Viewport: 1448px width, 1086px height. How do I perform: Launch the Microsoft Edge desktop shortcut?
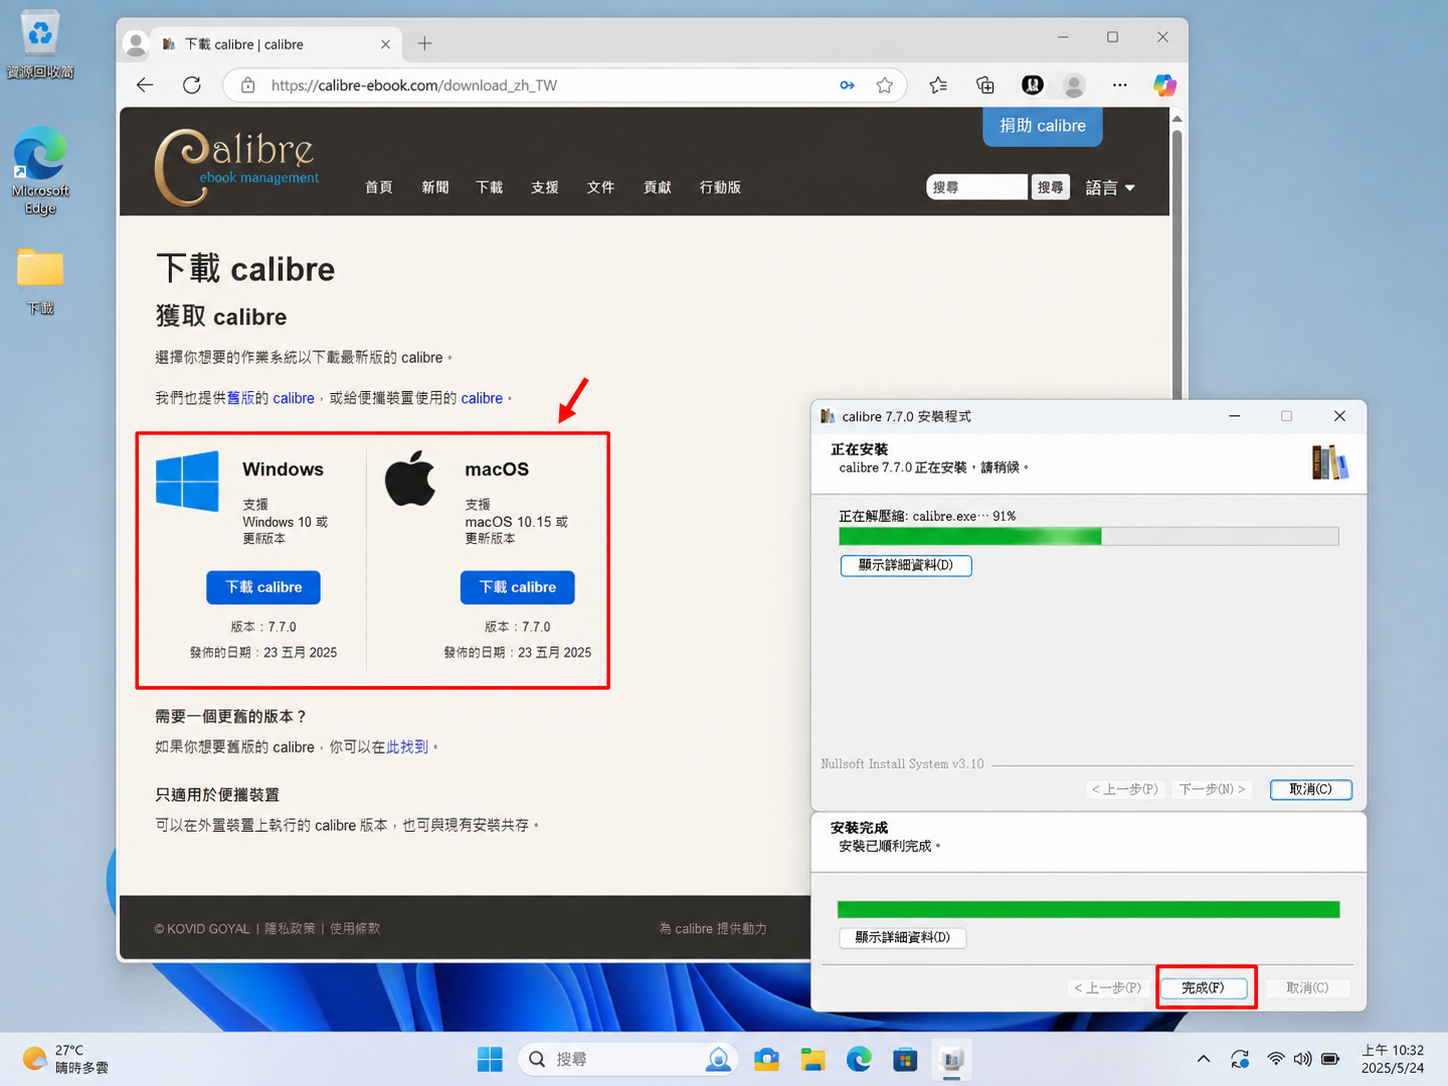tap(40, 170)
